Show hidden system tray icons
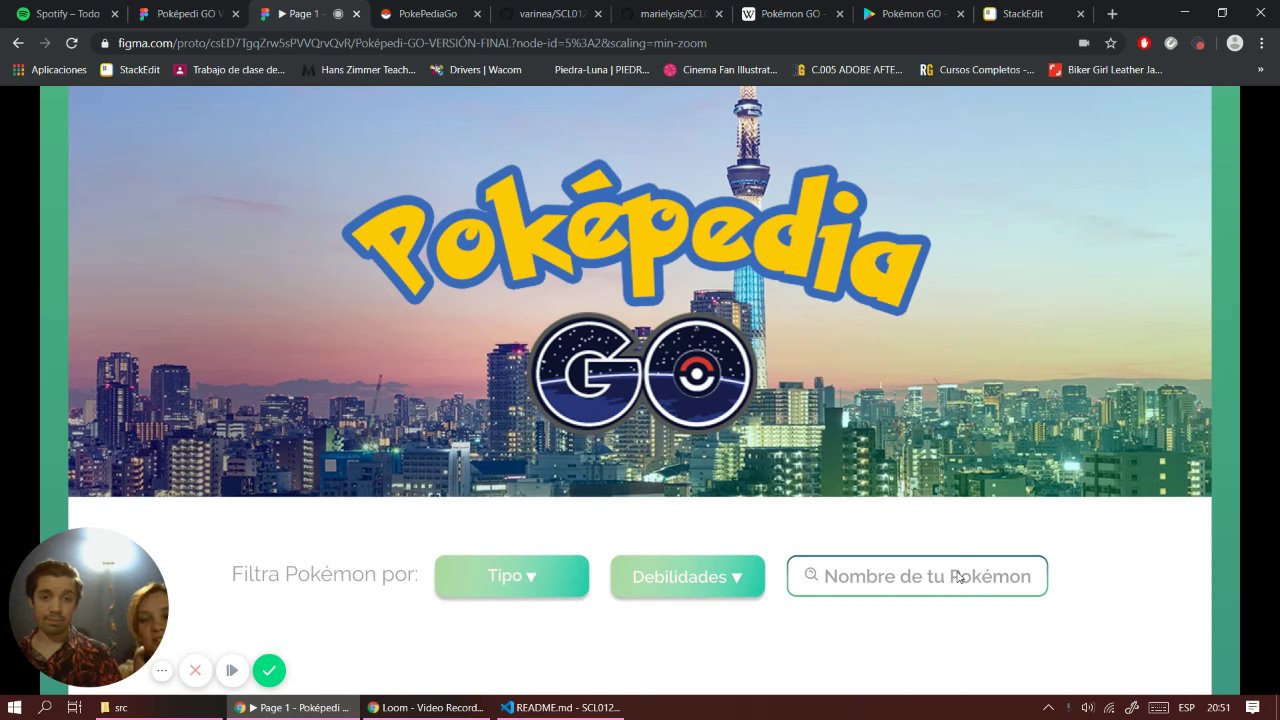 [1048, 707]
